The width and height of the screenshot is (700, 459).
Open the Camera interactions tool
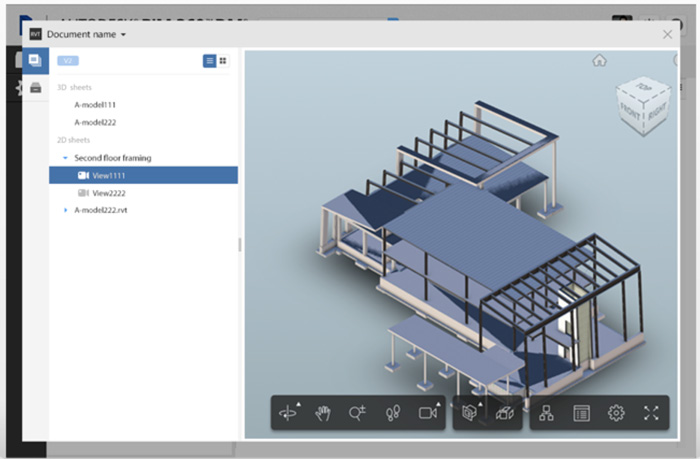428,413
